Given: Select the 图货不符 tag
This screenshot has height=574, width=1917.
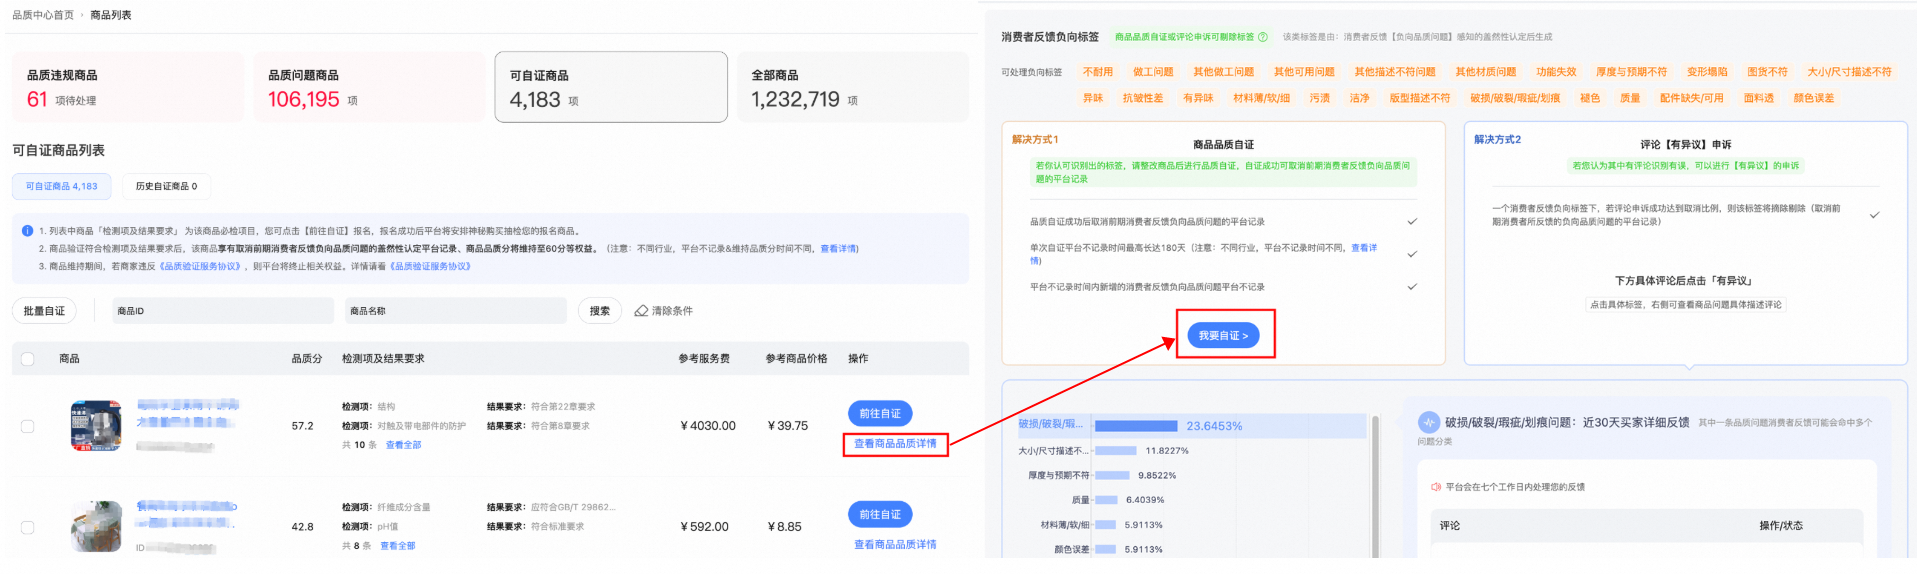Looking at the screenshot, I should click(x=1767, y=72).
